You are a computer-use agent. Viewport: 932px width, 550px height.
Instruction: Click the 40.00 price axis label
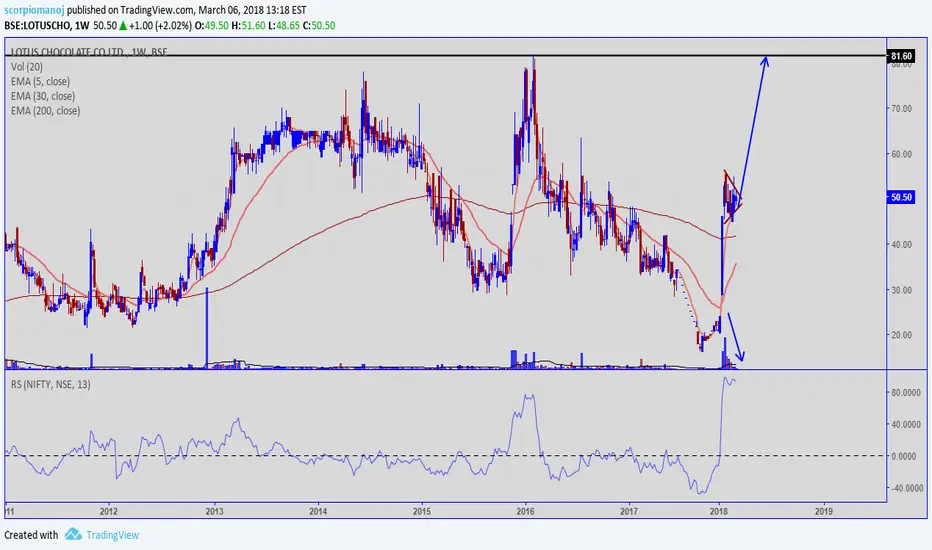coord(901,244)
